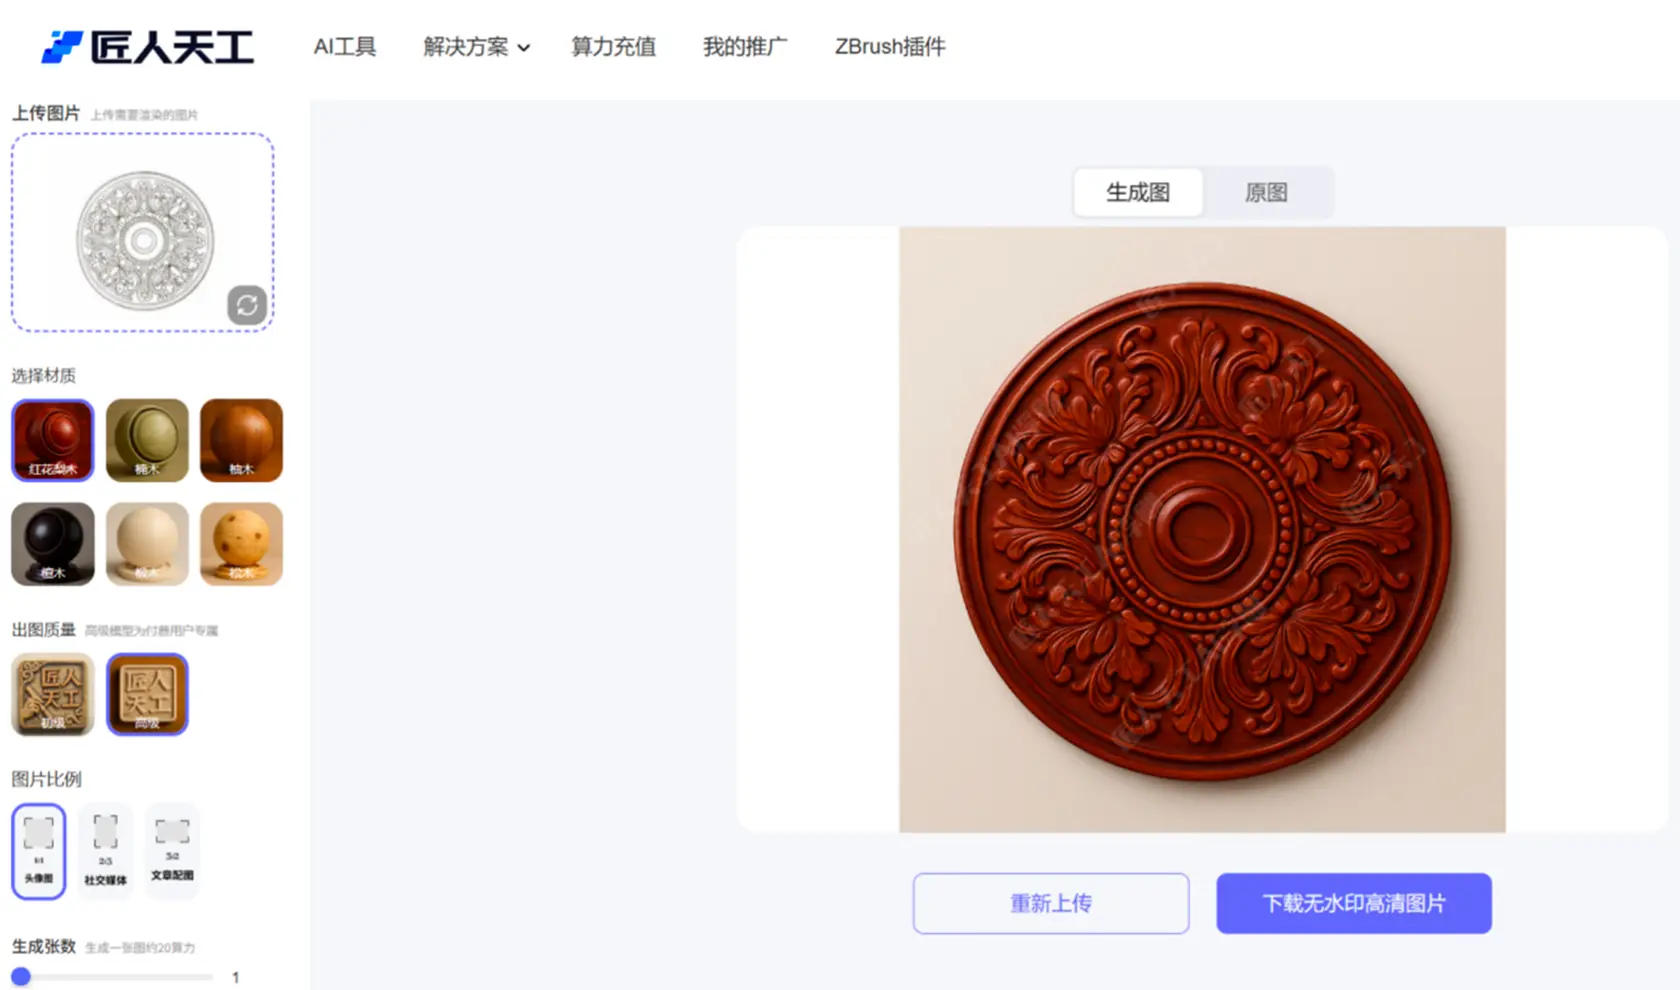Pick the spotted yellow 松木 pine material
Image resolution: width=1680 pixels, height=990 pixels.
tap(241, 544)
